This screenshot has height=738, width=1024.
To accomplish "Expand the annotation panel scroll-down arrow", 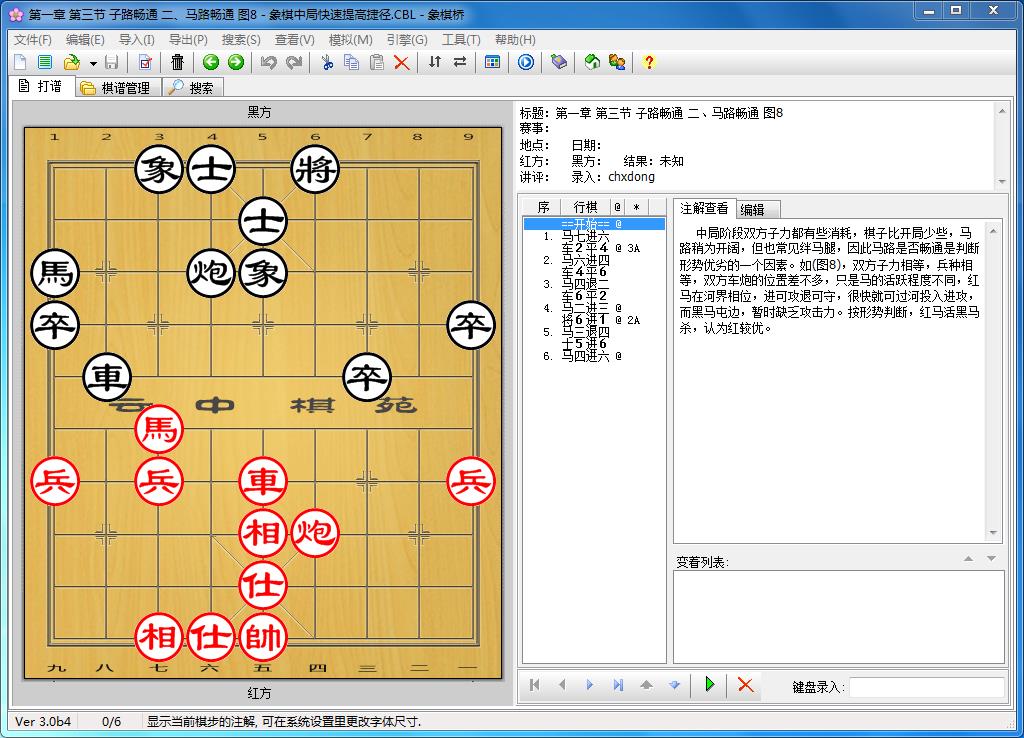I will [995, 533].
